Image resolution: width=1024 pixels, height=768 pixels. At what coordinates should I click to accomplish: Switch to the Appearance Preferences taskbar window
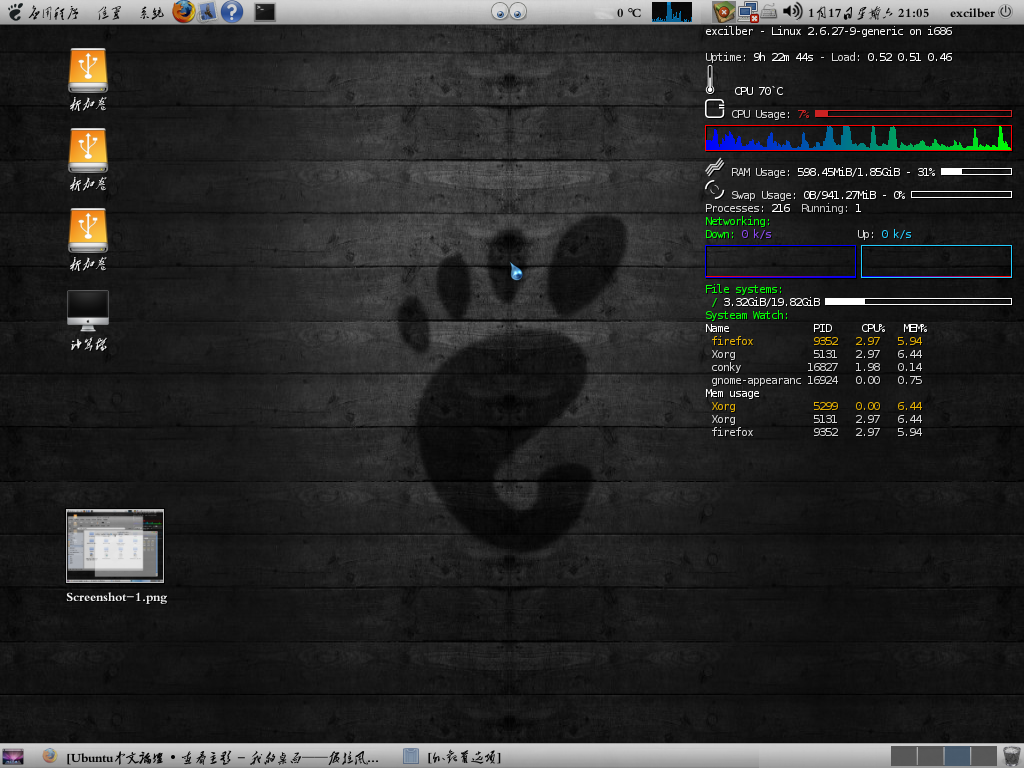coord(452,757)
